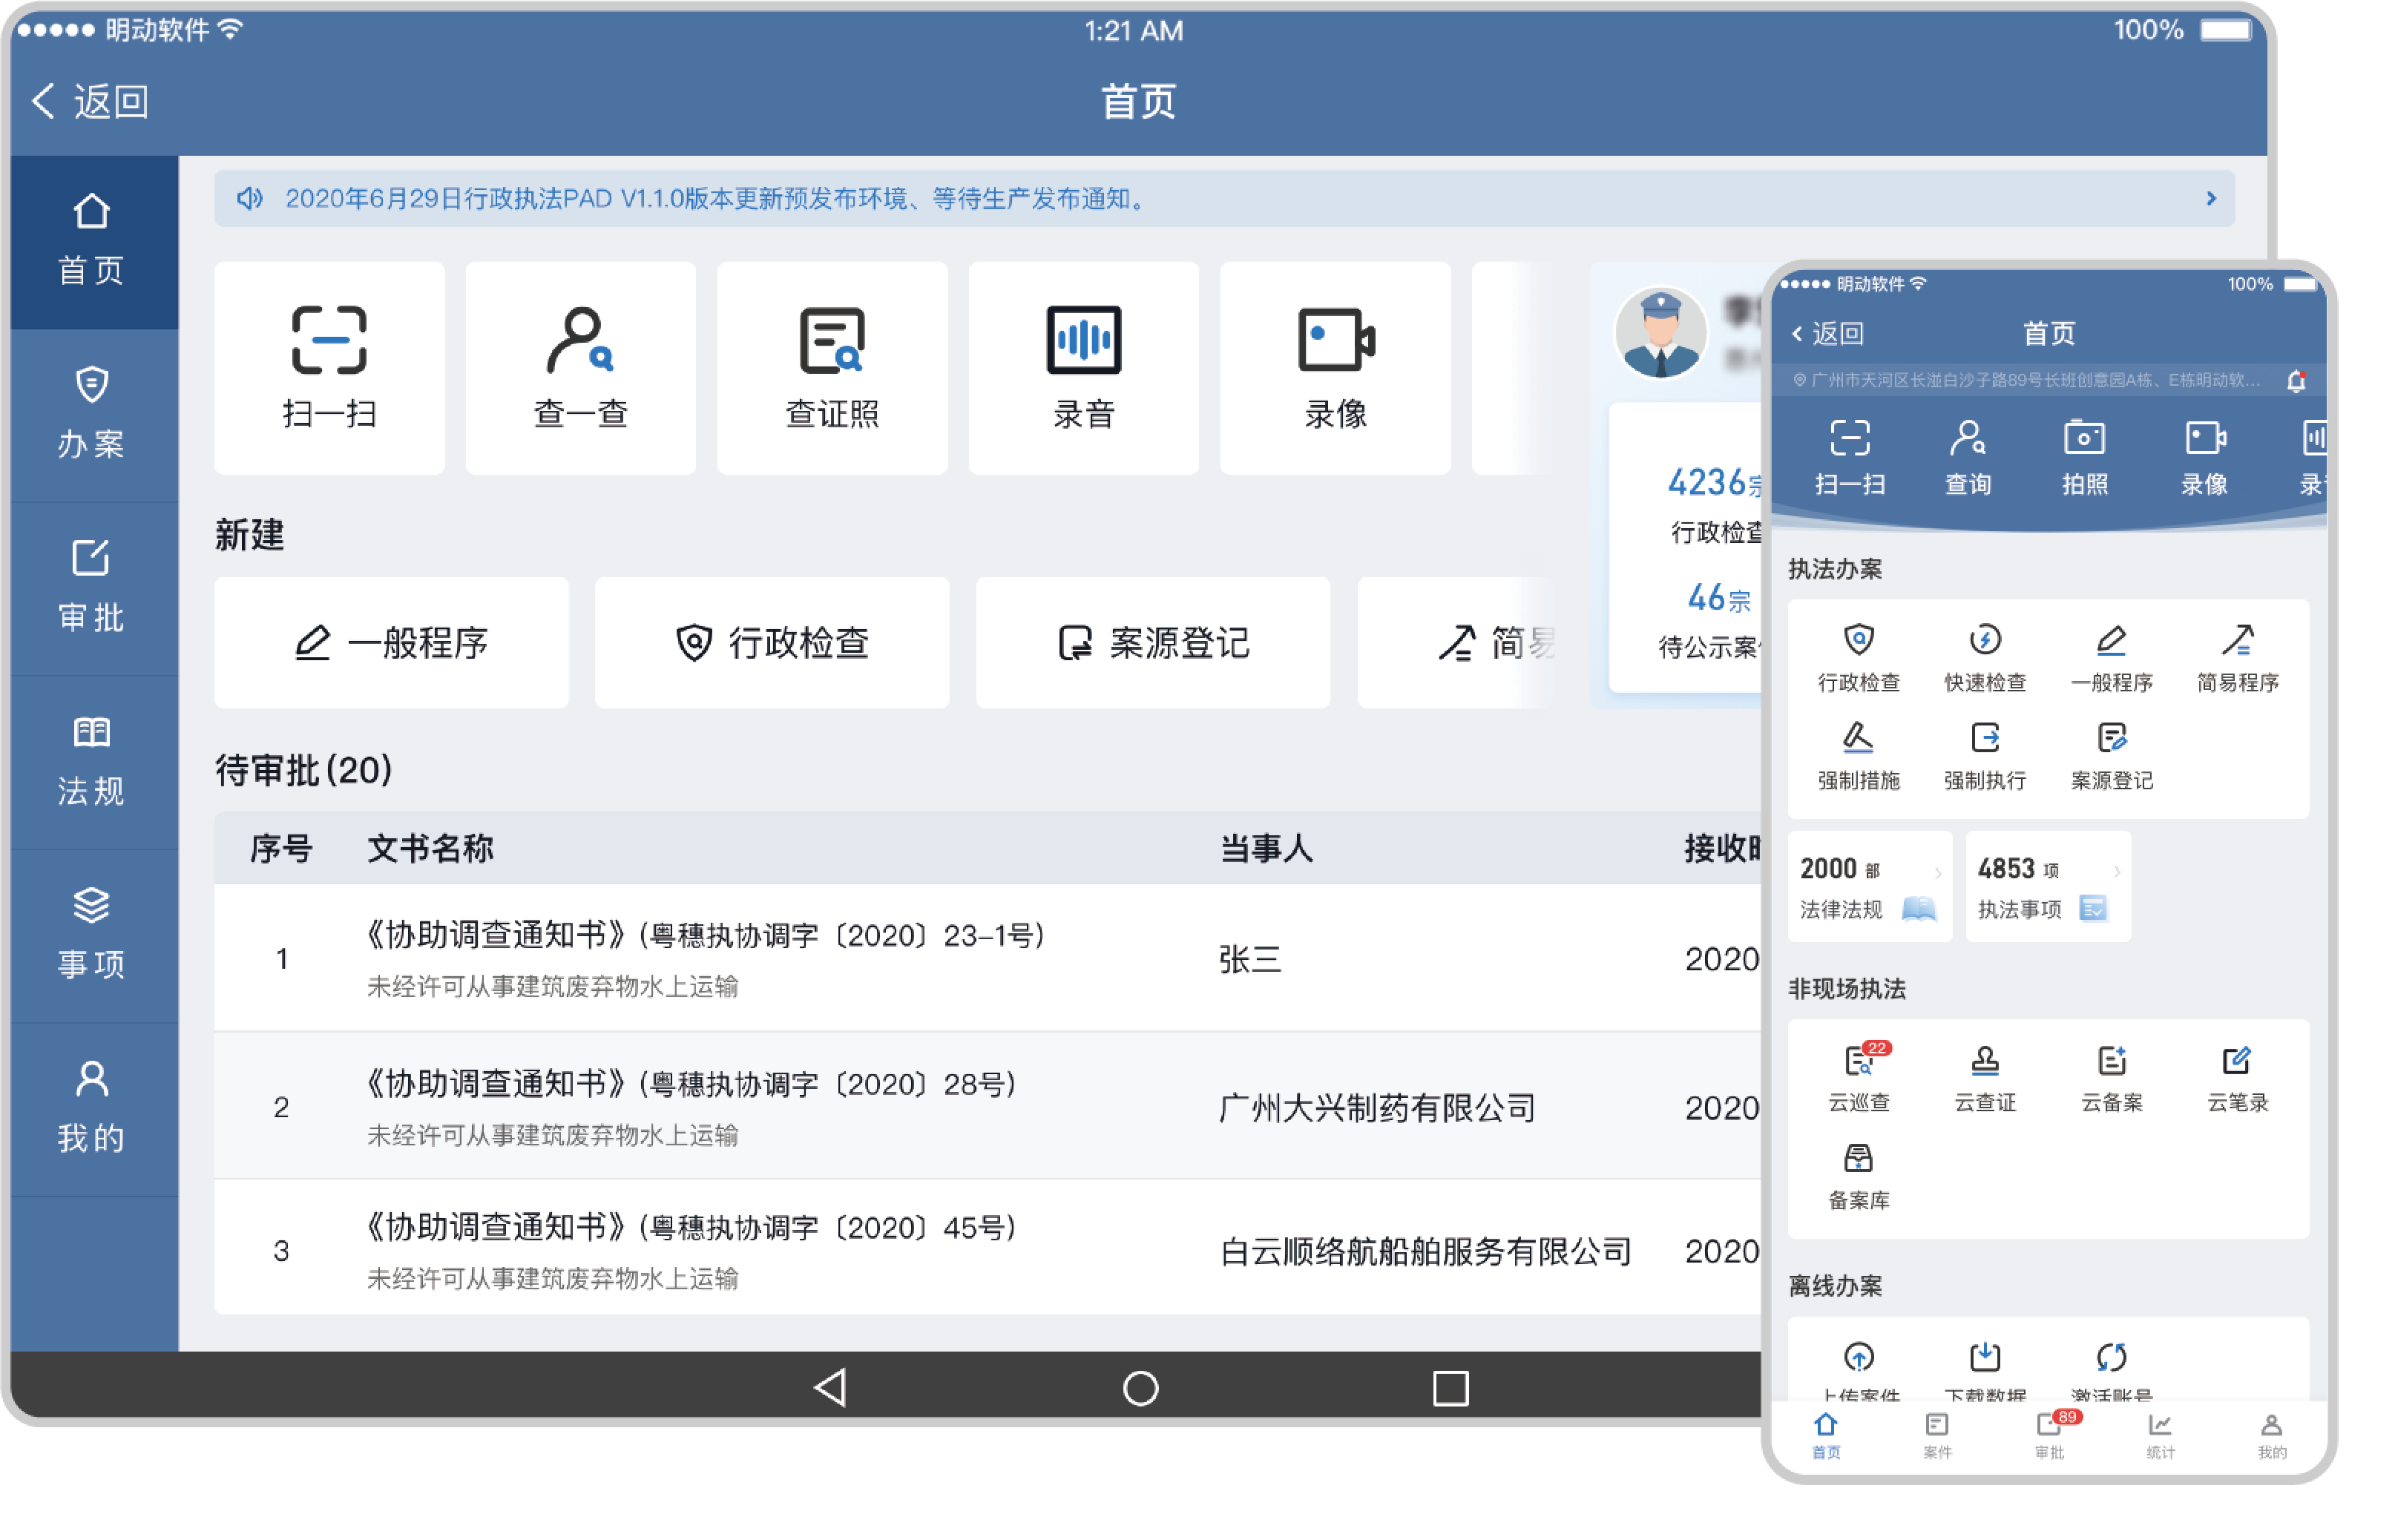Start 录音 audio recording on tablet

click(1083, 340)
